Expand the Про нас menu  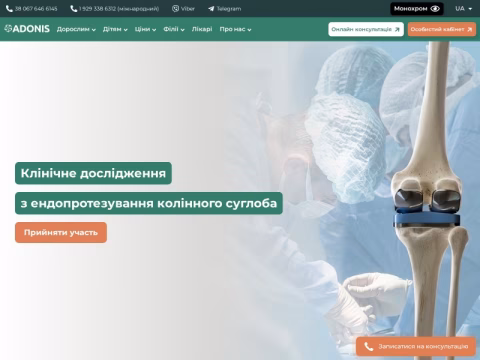coord(235,29)
